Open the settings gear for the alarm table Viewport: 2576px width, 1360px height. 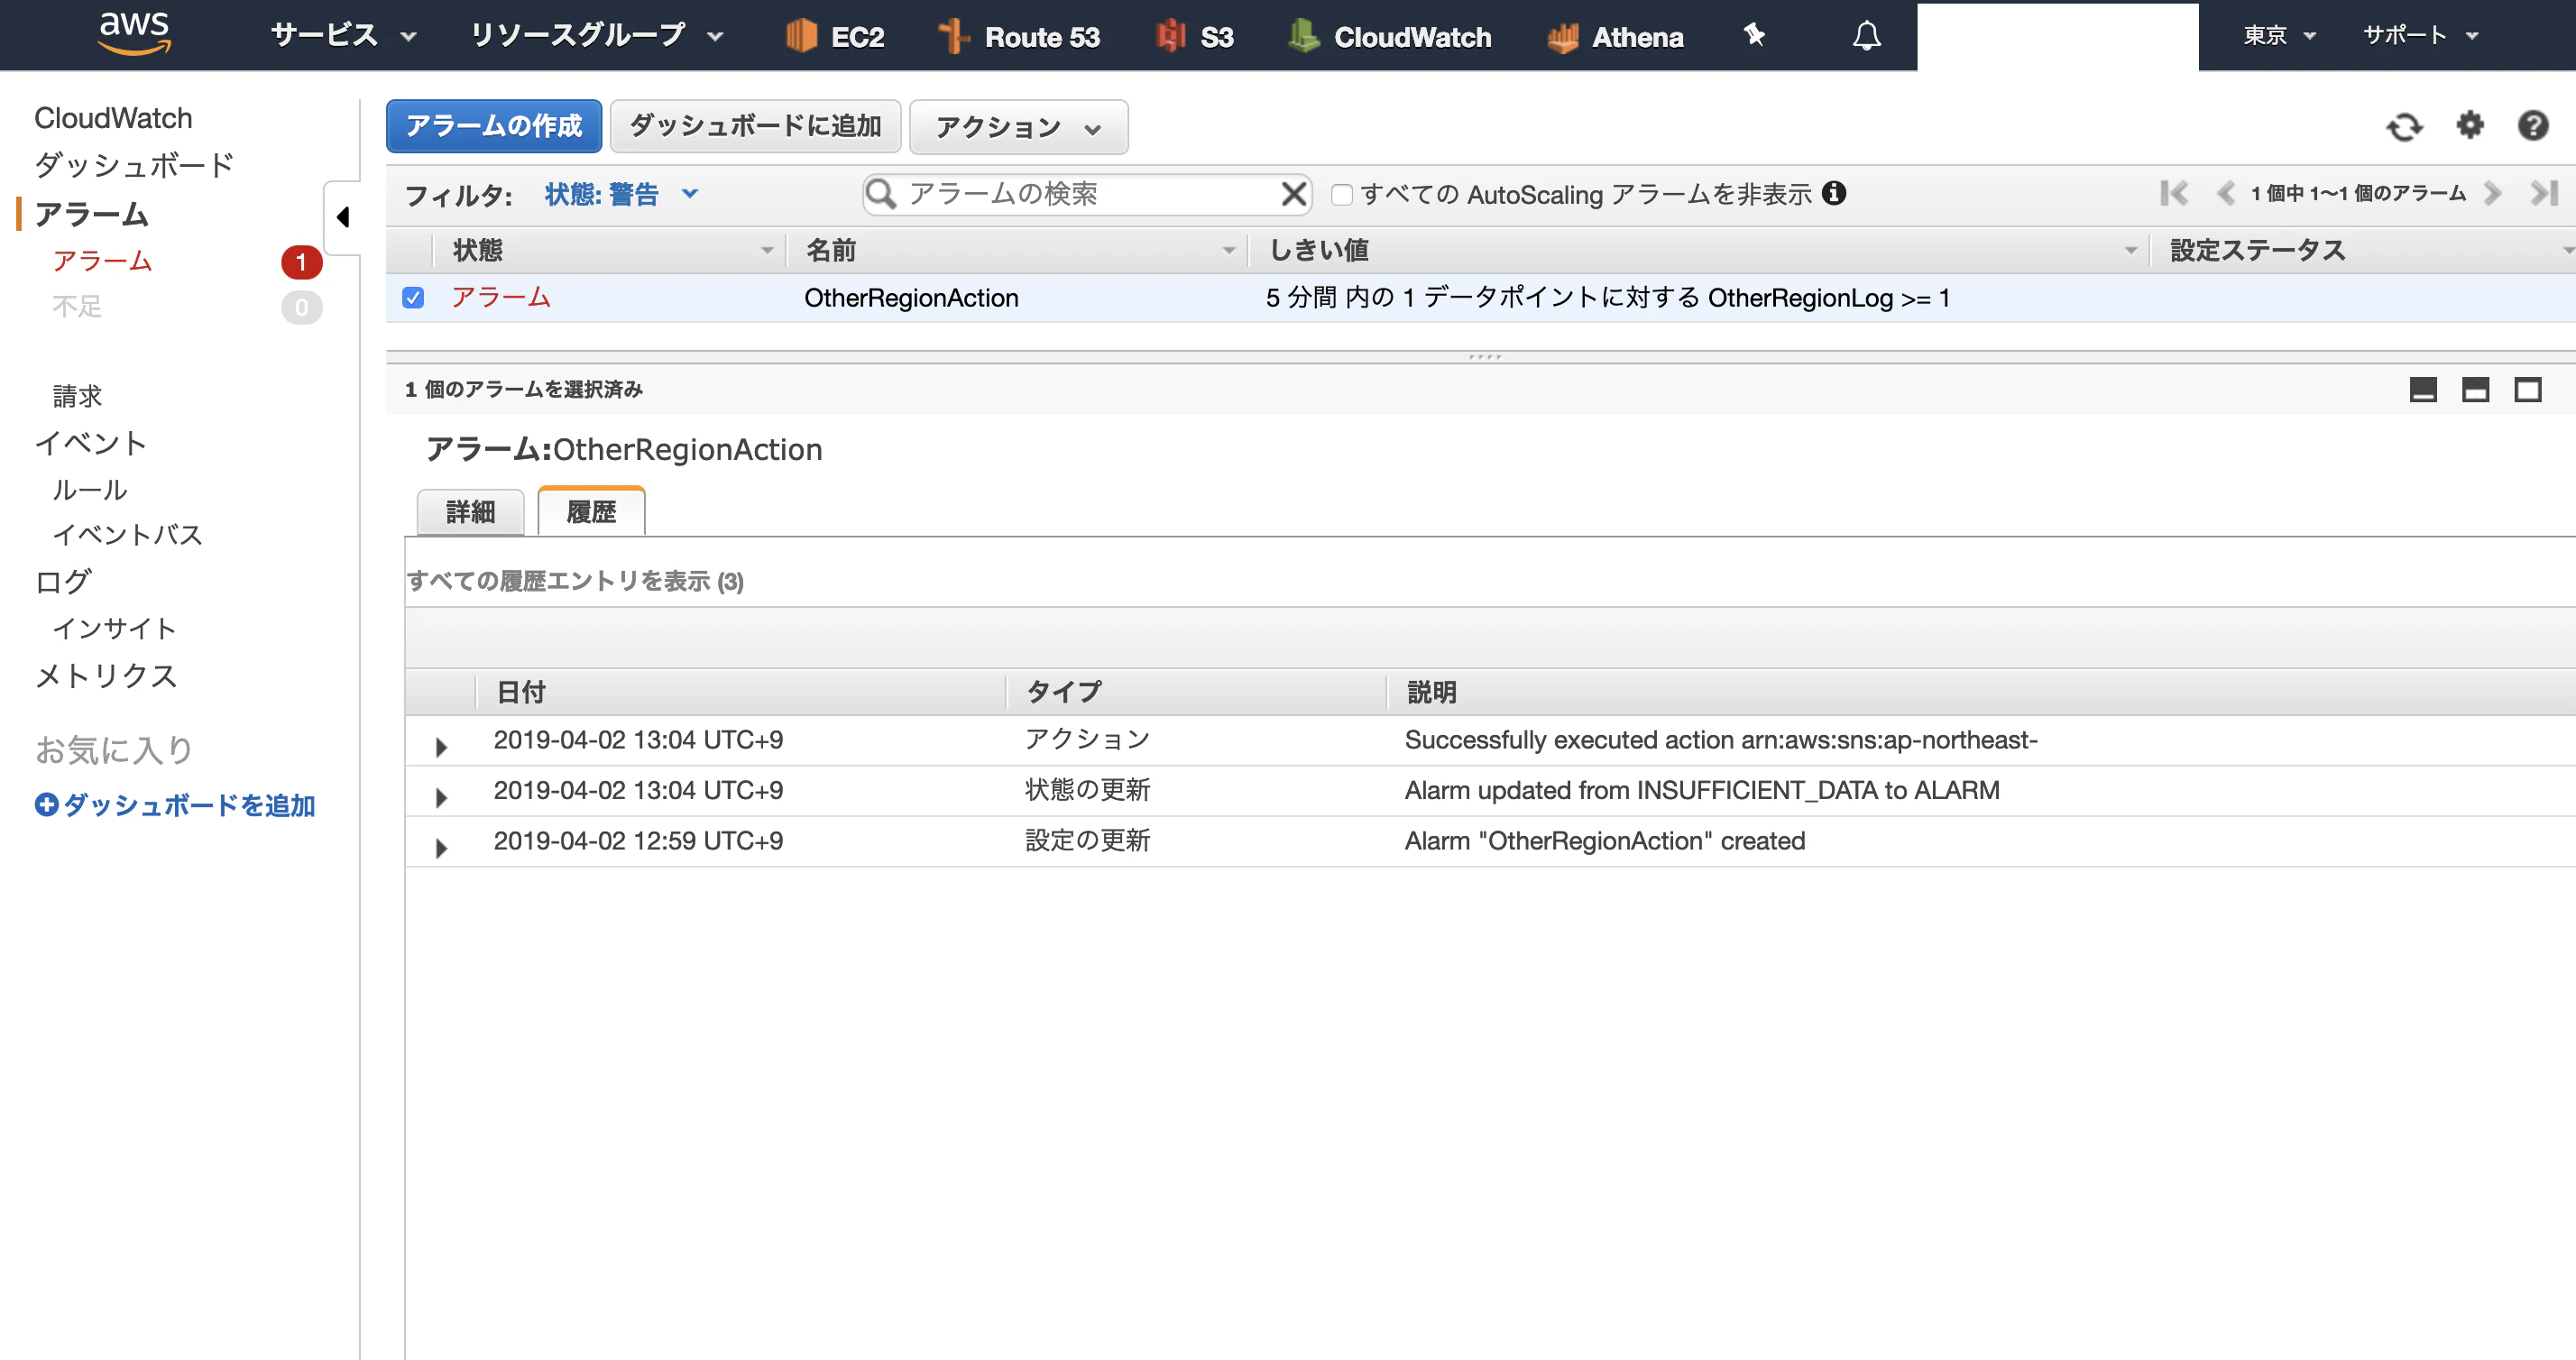2470,125
